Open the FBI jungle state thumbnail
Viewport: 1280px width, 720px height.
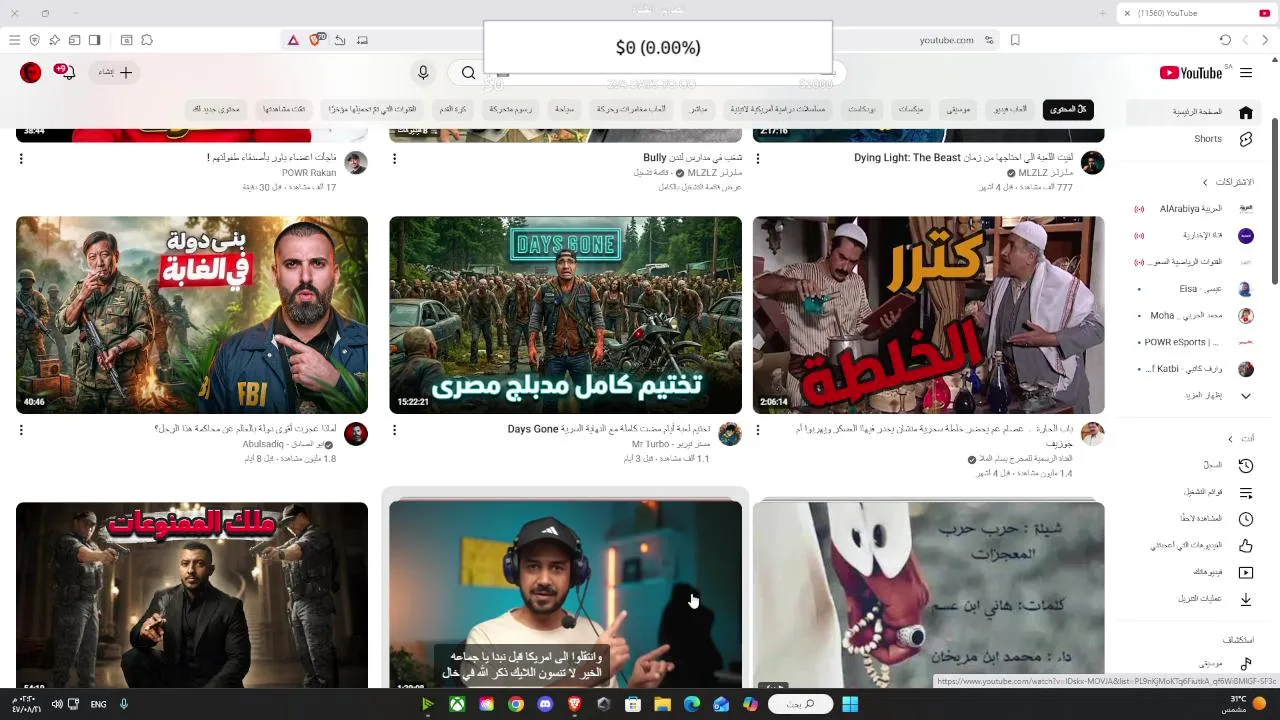[x=192, y=315]
